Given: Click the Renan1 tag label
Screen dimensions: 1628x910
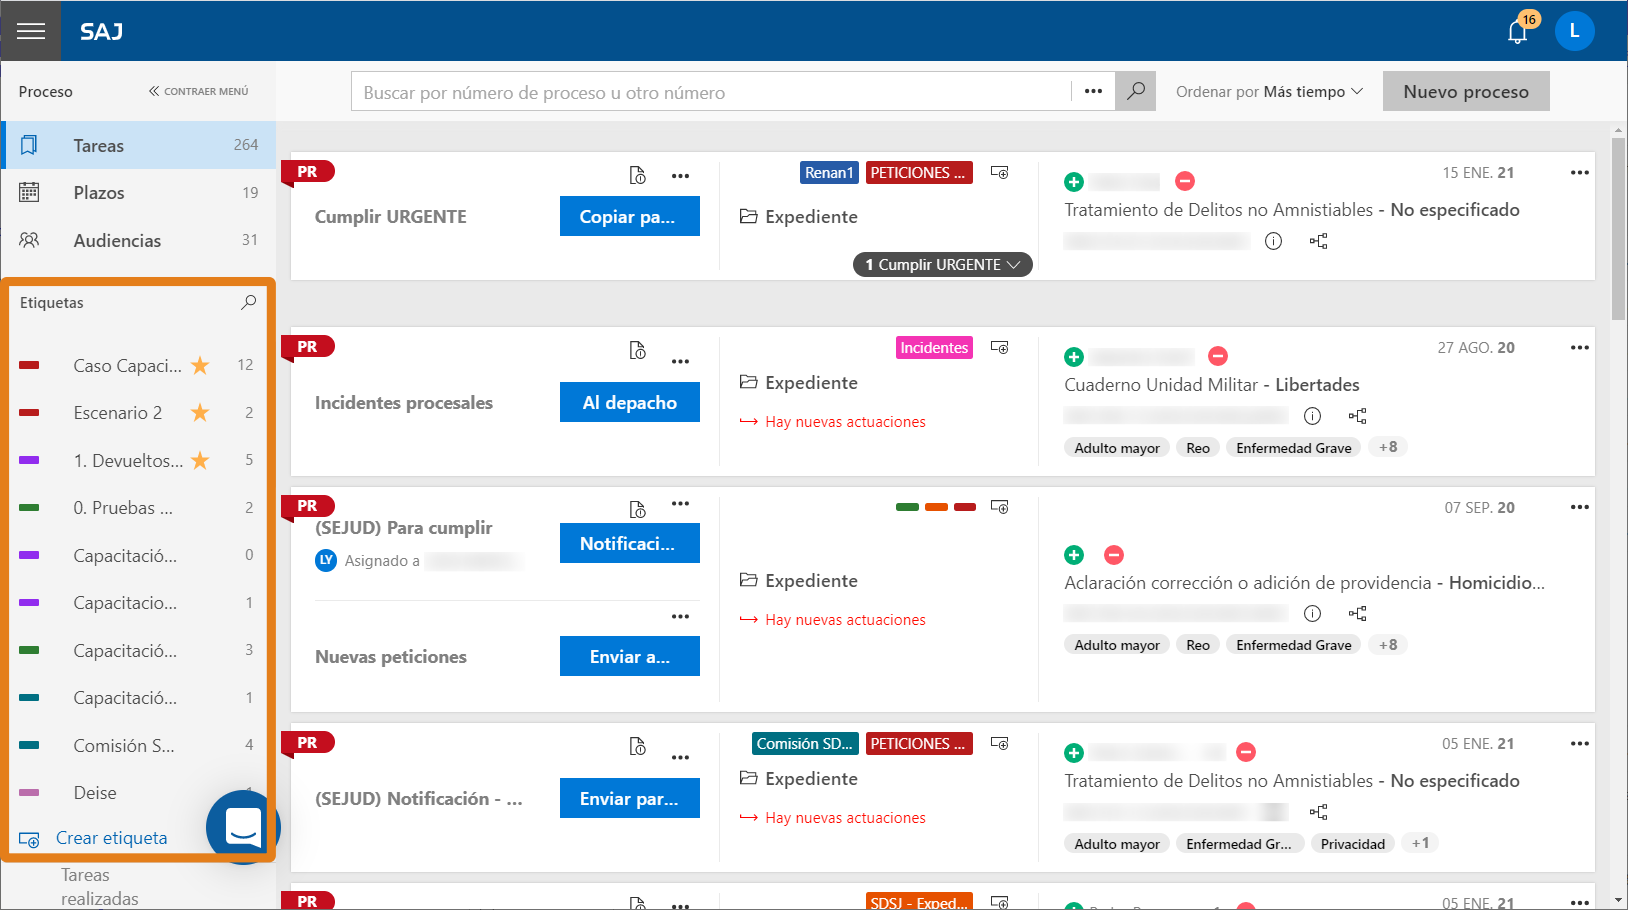Looking at the screenshot, I should click(829, 173).
